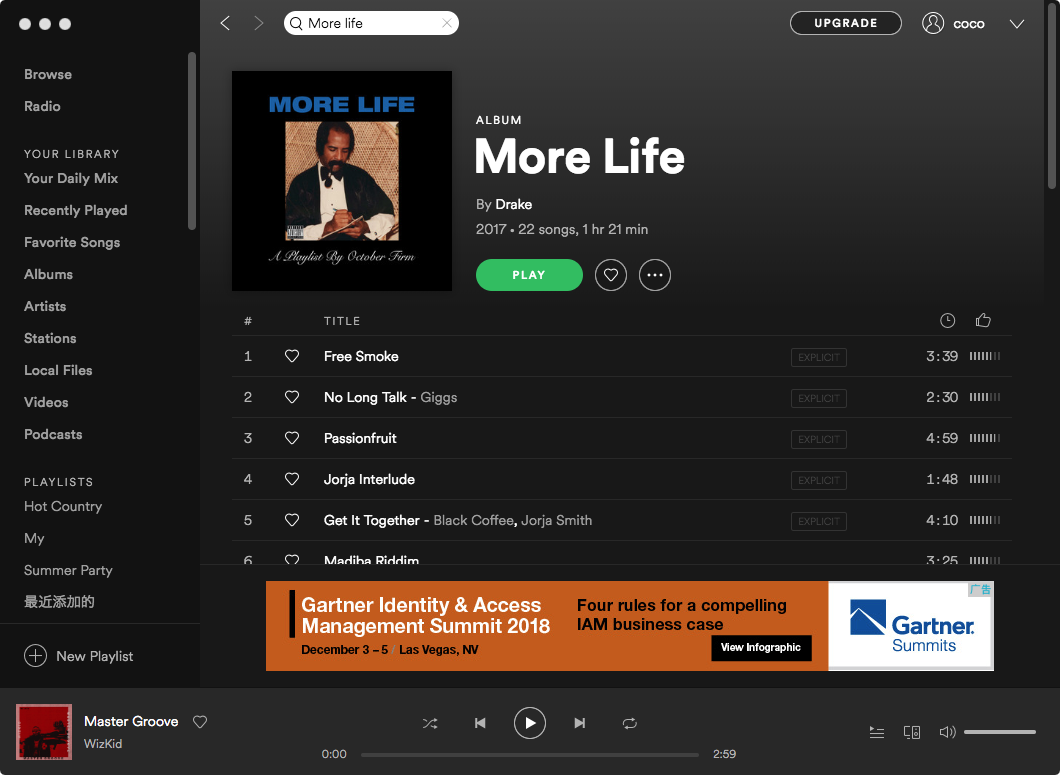Open Radio in the sidebar
This screenshot has height=775, width=1060.
click(43, 106)
